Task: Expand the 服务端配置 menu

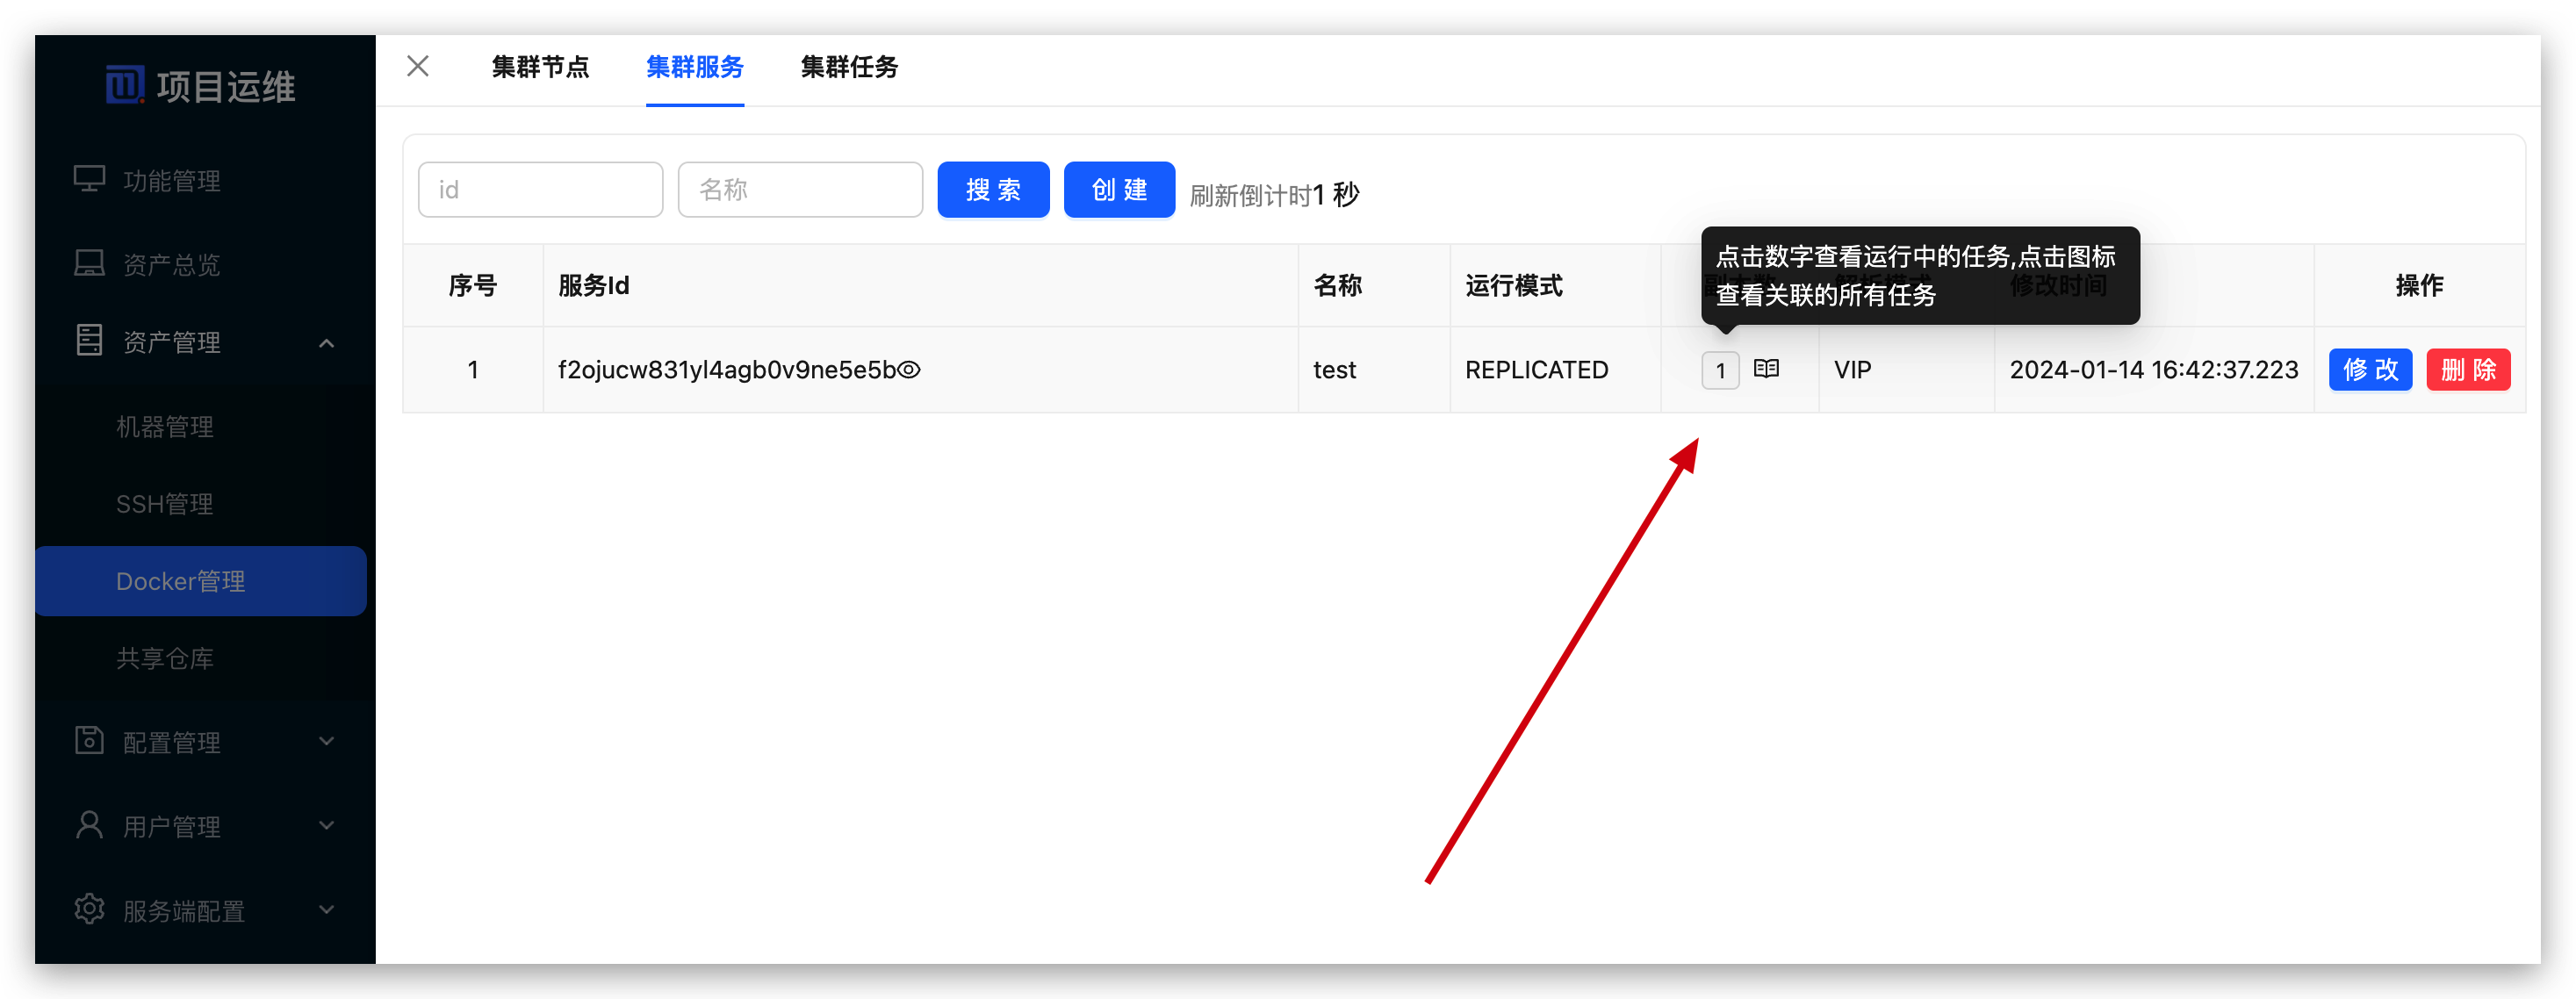Action: (326, 908)
